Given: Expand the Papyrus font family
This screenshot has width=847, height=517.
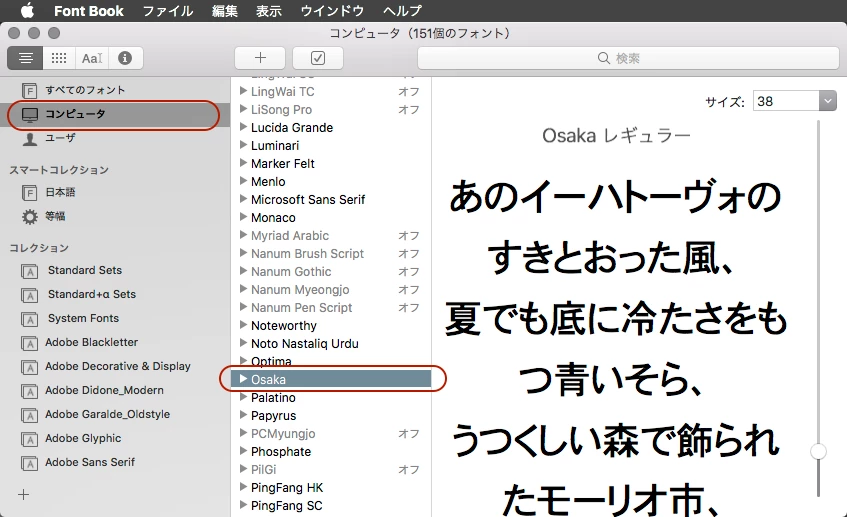Looking at the screenshot, I should 243,415.
